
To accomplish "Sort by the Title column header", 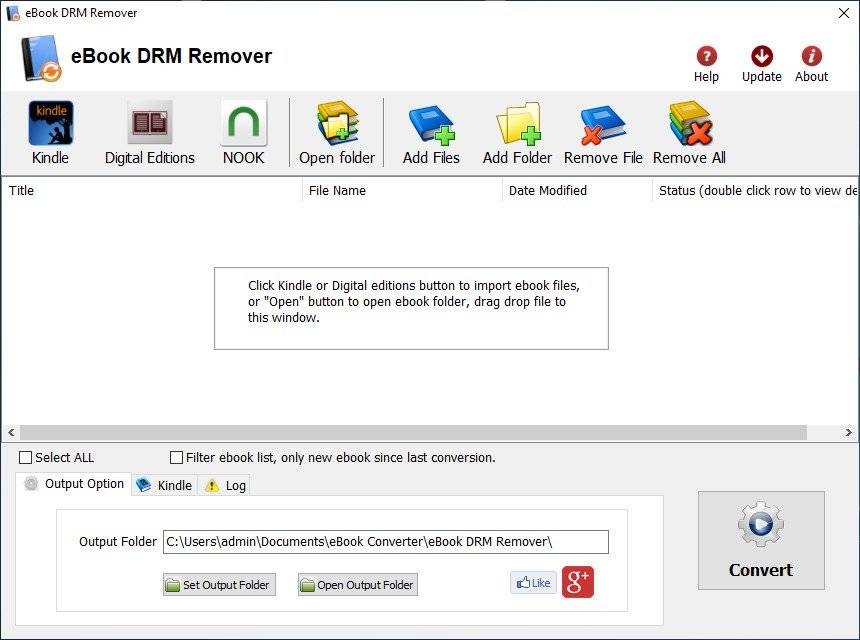I will coord(152,191).
